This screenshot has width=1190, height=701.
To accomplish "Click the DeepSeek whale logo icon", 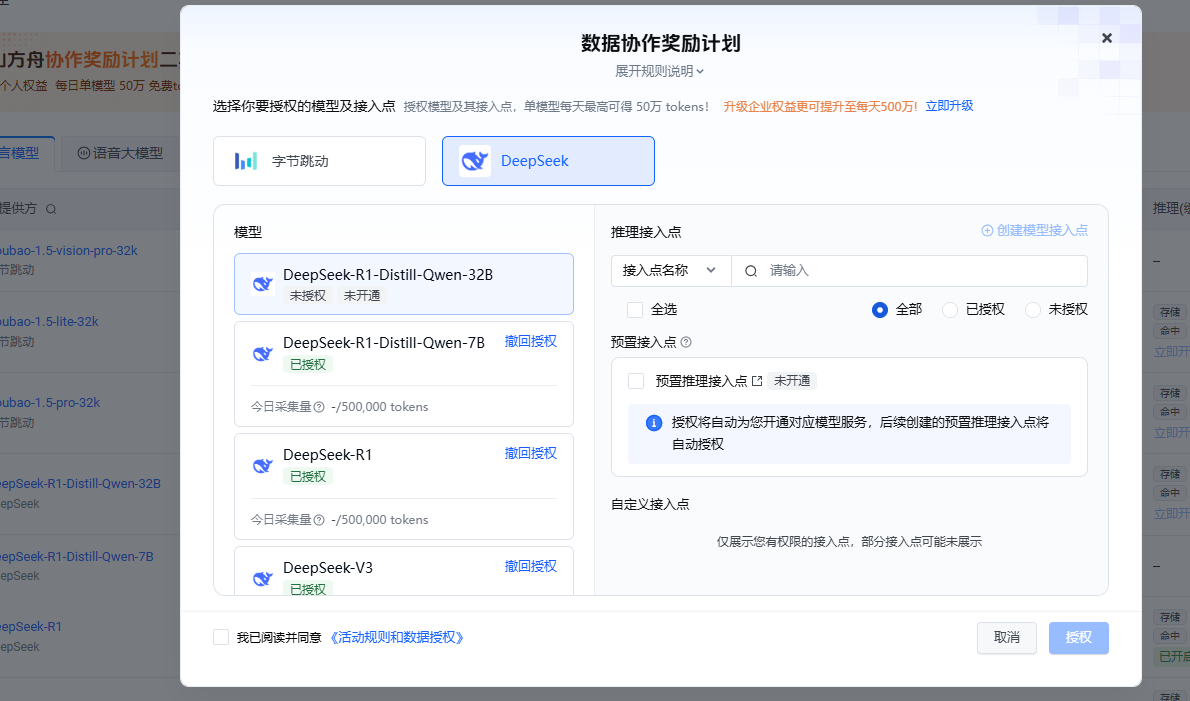I will [475, 161].
